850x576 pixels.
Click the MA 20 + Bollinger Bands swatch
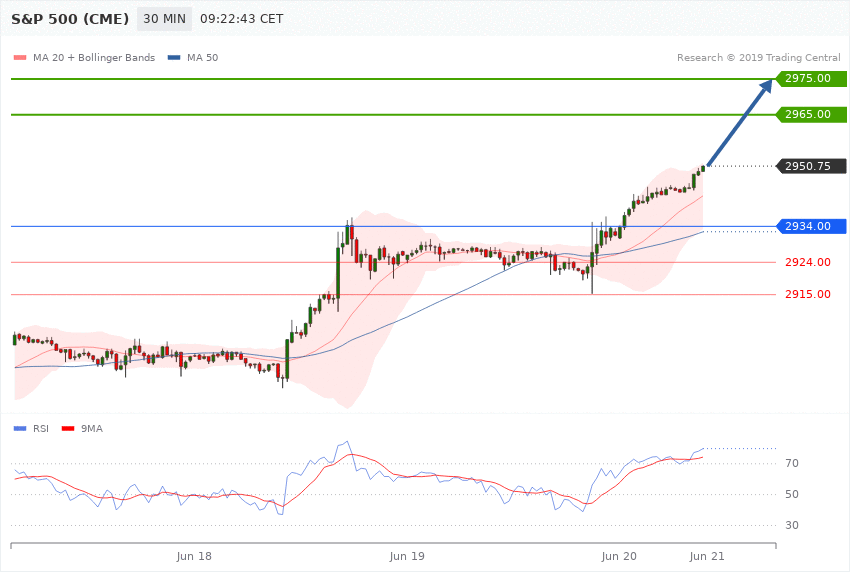20,57
